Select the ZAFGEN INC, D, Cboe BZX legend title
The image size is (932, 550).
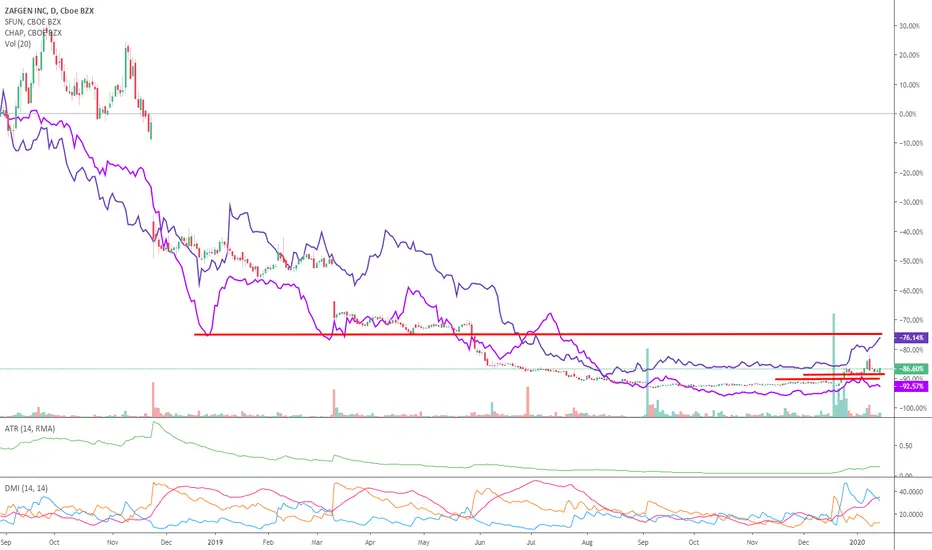(49, 11)
